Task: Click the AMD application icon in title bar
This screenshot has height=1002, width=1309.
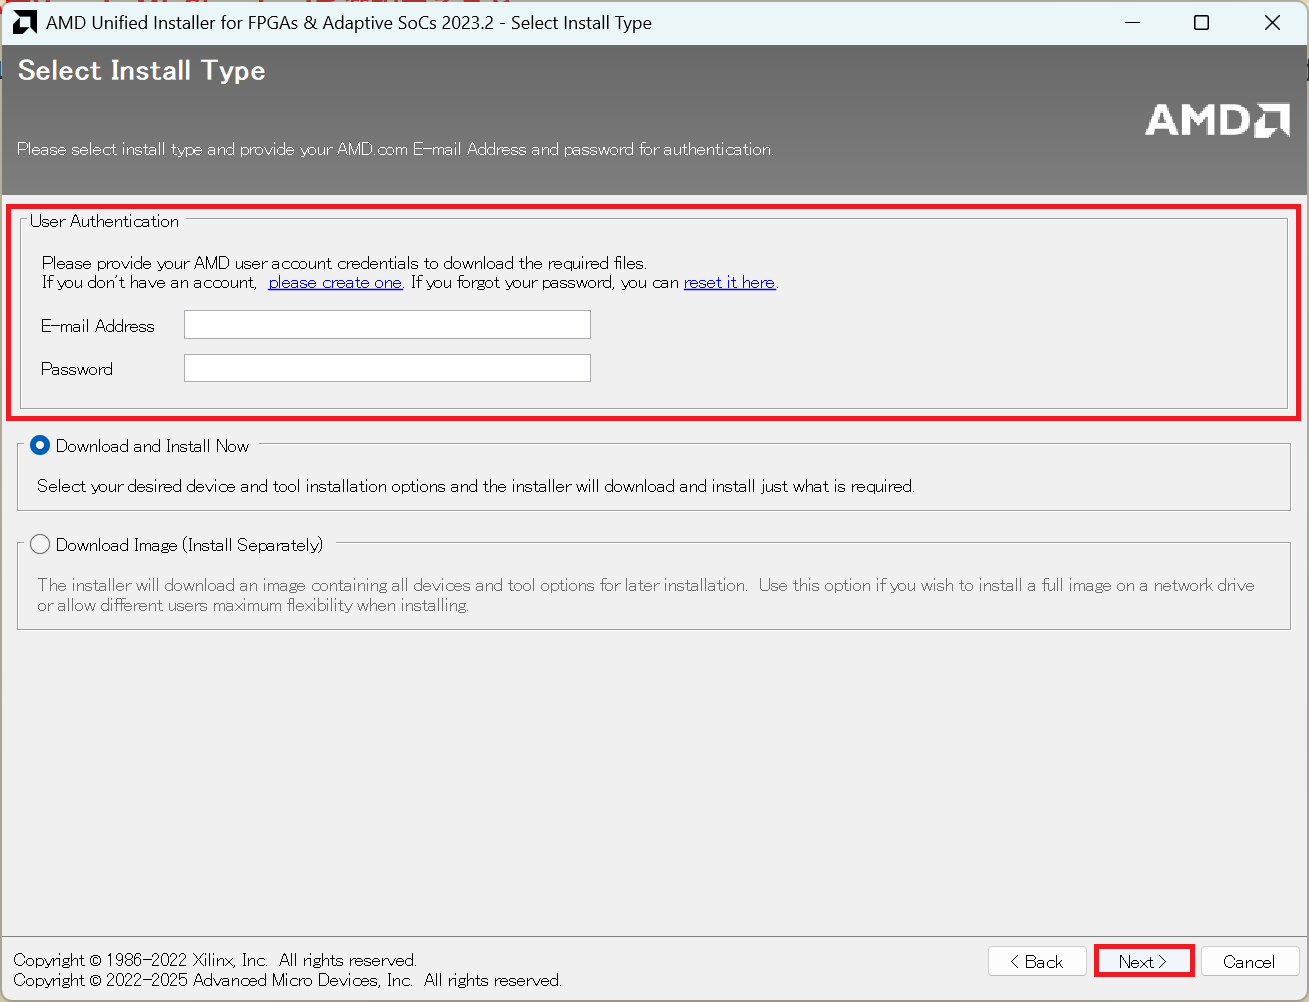Action: 24,22
